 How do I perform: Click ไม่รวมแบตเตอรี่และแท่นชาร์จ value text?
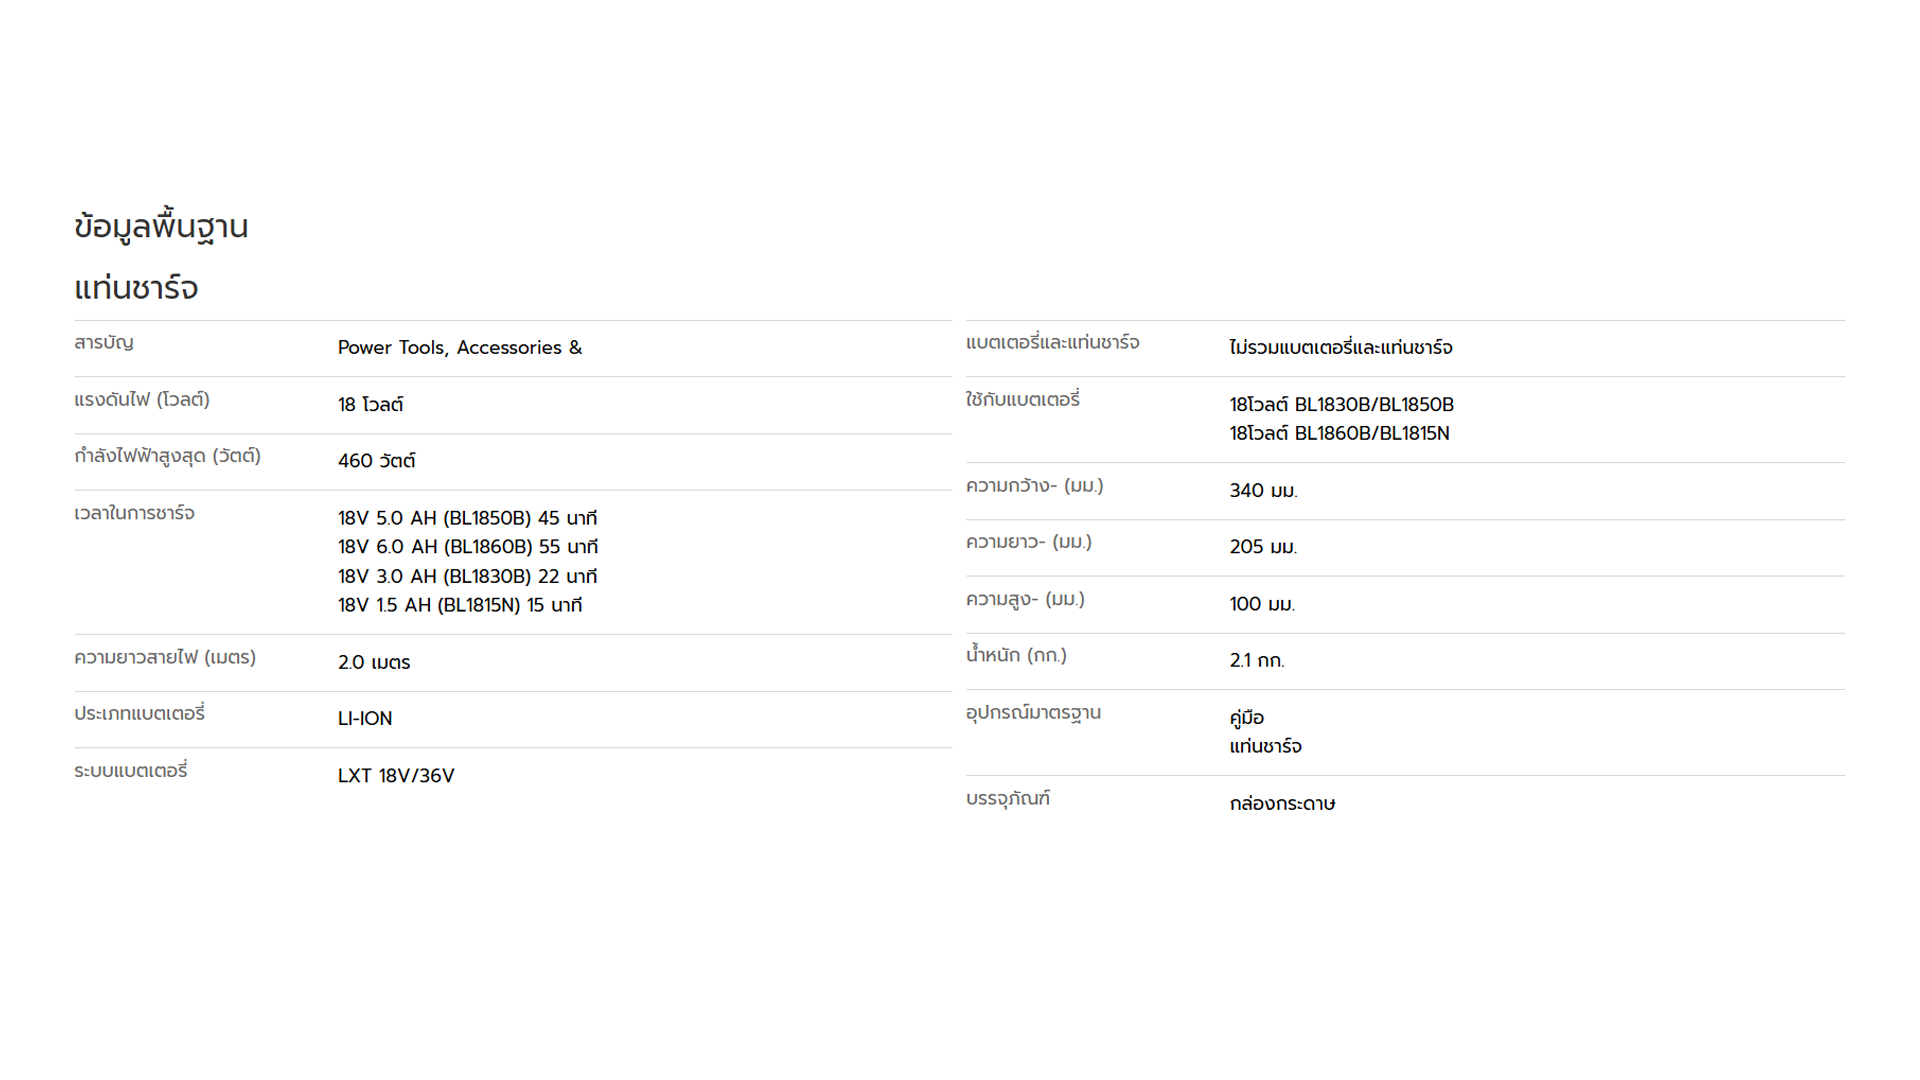(x=1340, y=348)
